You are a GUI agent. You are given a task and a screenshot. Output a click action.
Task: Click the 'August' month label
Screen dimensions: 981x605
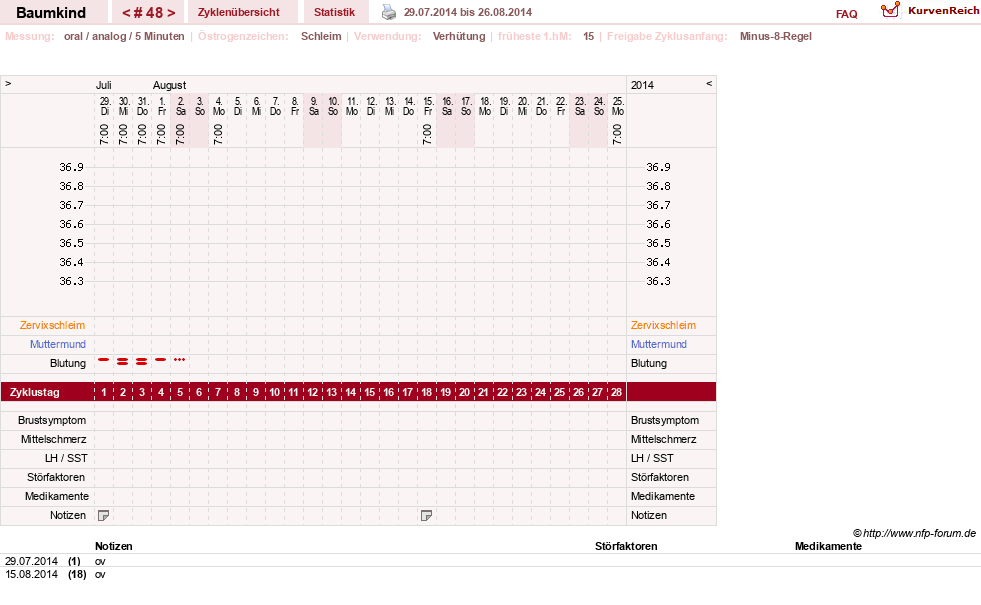pos(170,85)
